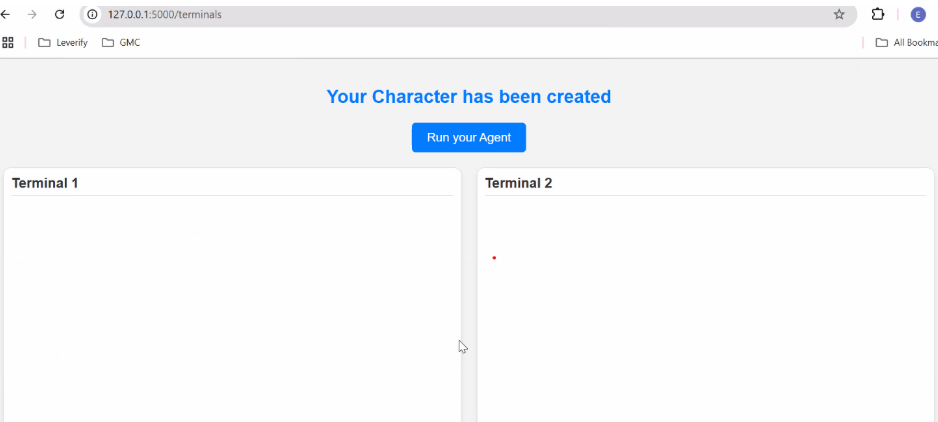This screenshot has width=938, height=422.
Task: Open the Leverify bookmark folder
Action: (x=63, y=43)
